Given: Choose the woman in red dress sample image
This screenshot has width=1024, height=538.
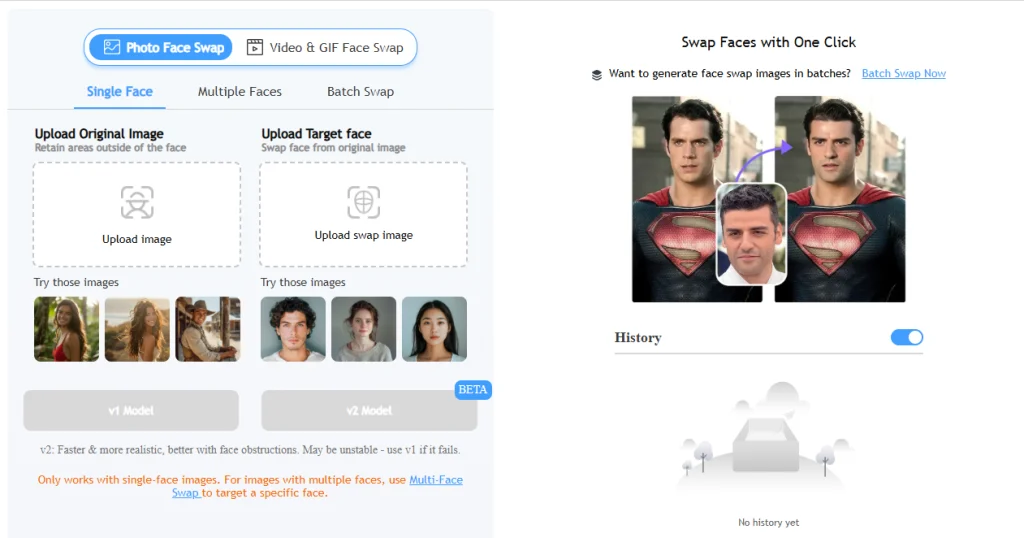Looking at the screenshot, I should tap(66, 328).
